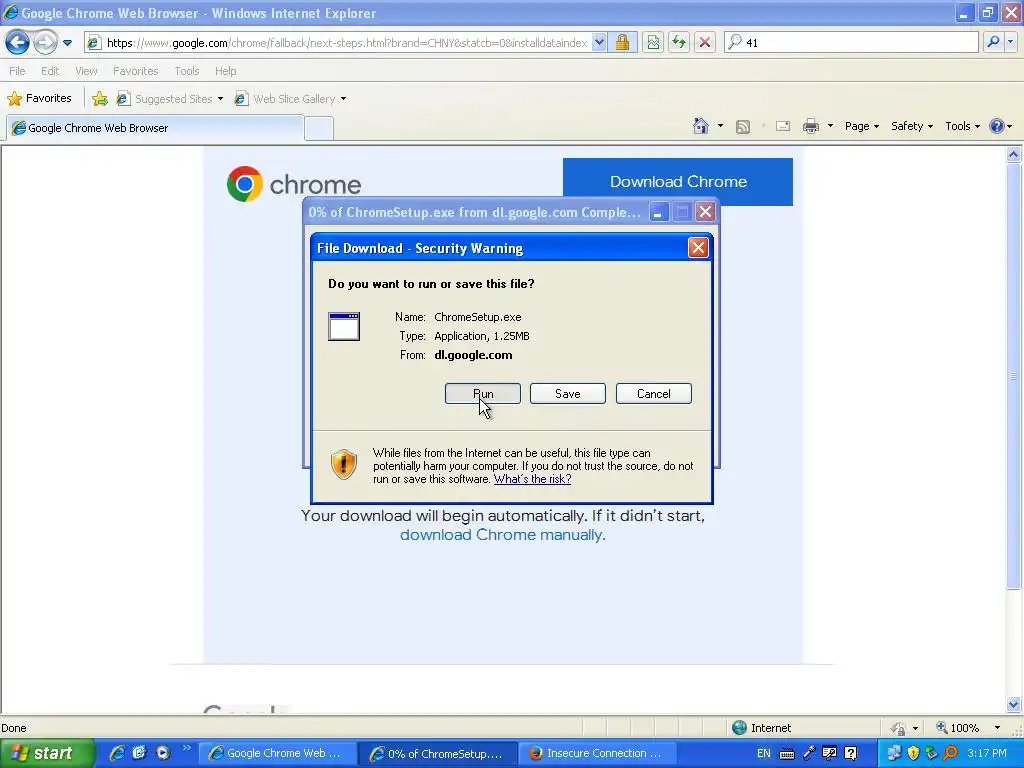The image size is (1024, 768).
Task: Minimize the ChromeSetup.exe progress window
Action: click(x=658, y=212)
